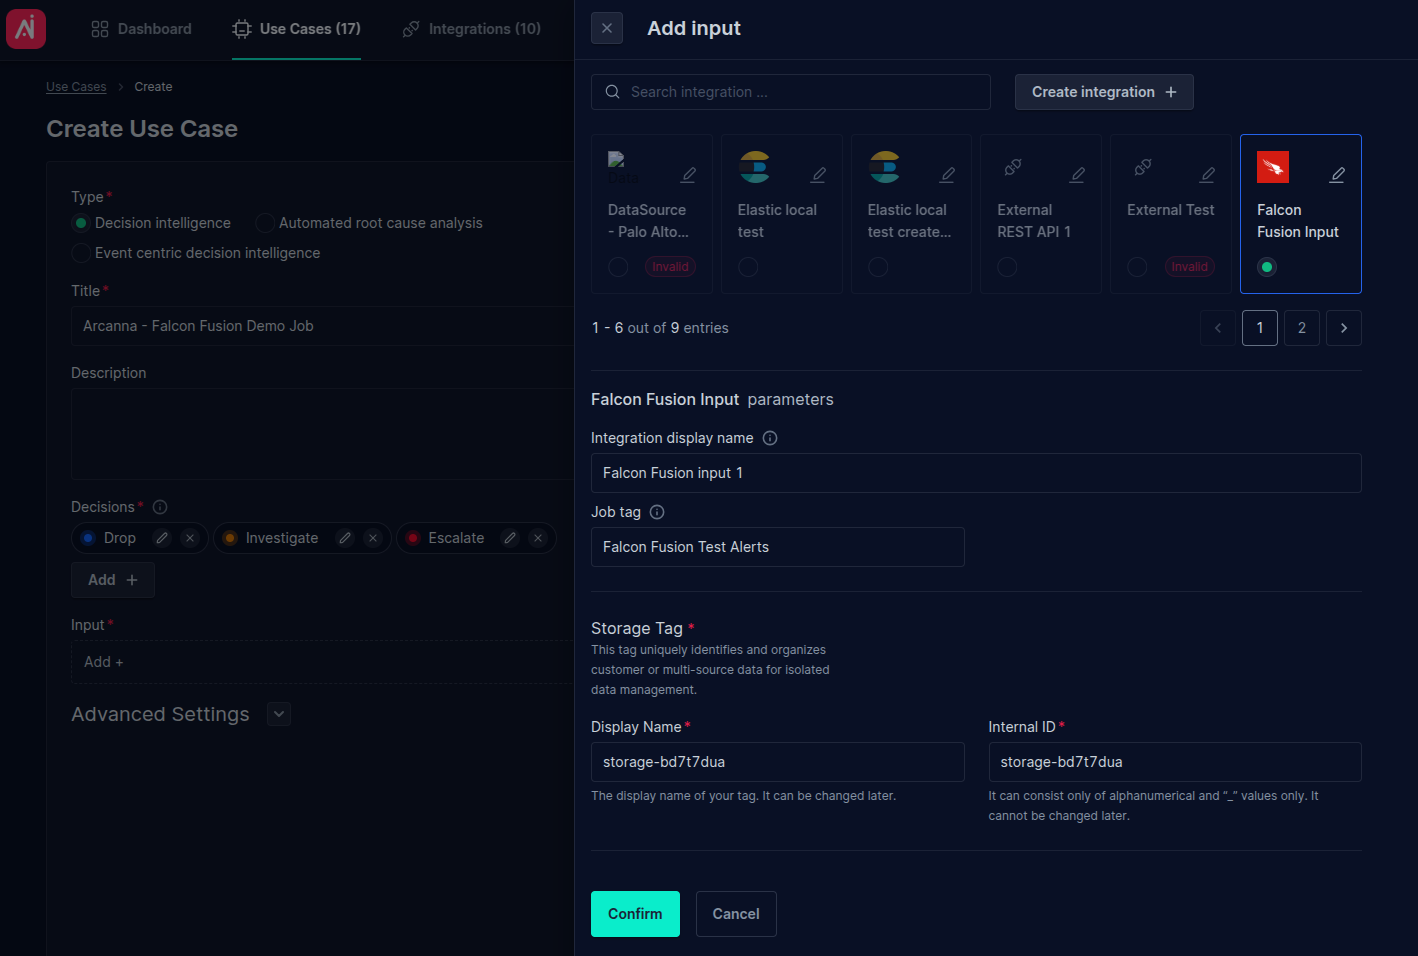Image resolution: width=1418 pixels, height=956 pixels.
Task: Go to the next page of integrations
Action: pyautogui.click(x=1344, y=328)
